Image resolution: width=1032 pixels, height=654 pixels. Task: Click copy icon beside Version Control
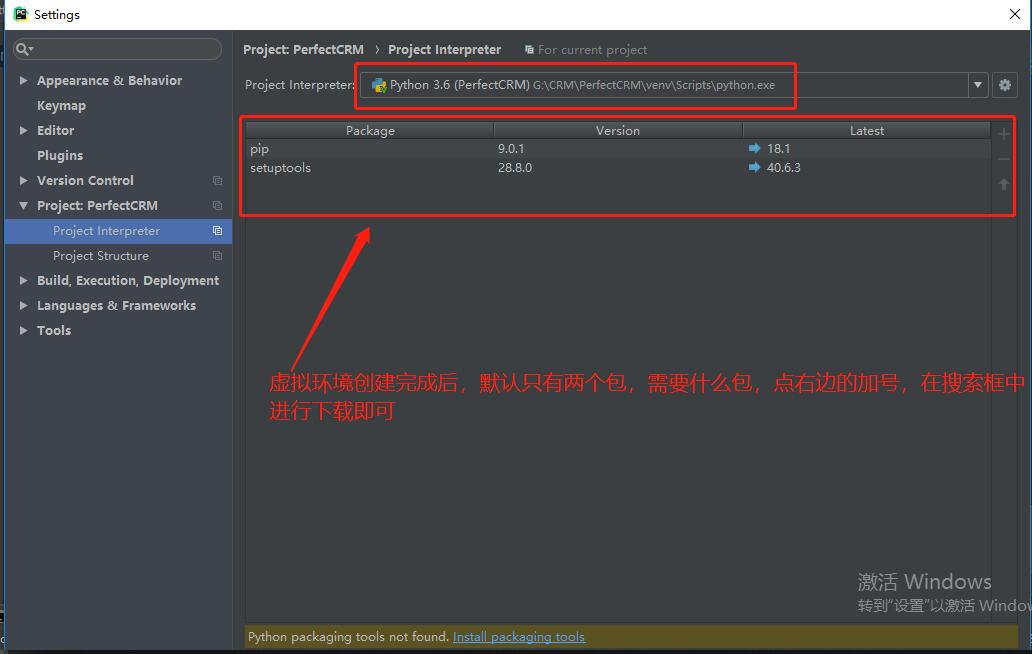pyautogui.click(x=217, y=180)
